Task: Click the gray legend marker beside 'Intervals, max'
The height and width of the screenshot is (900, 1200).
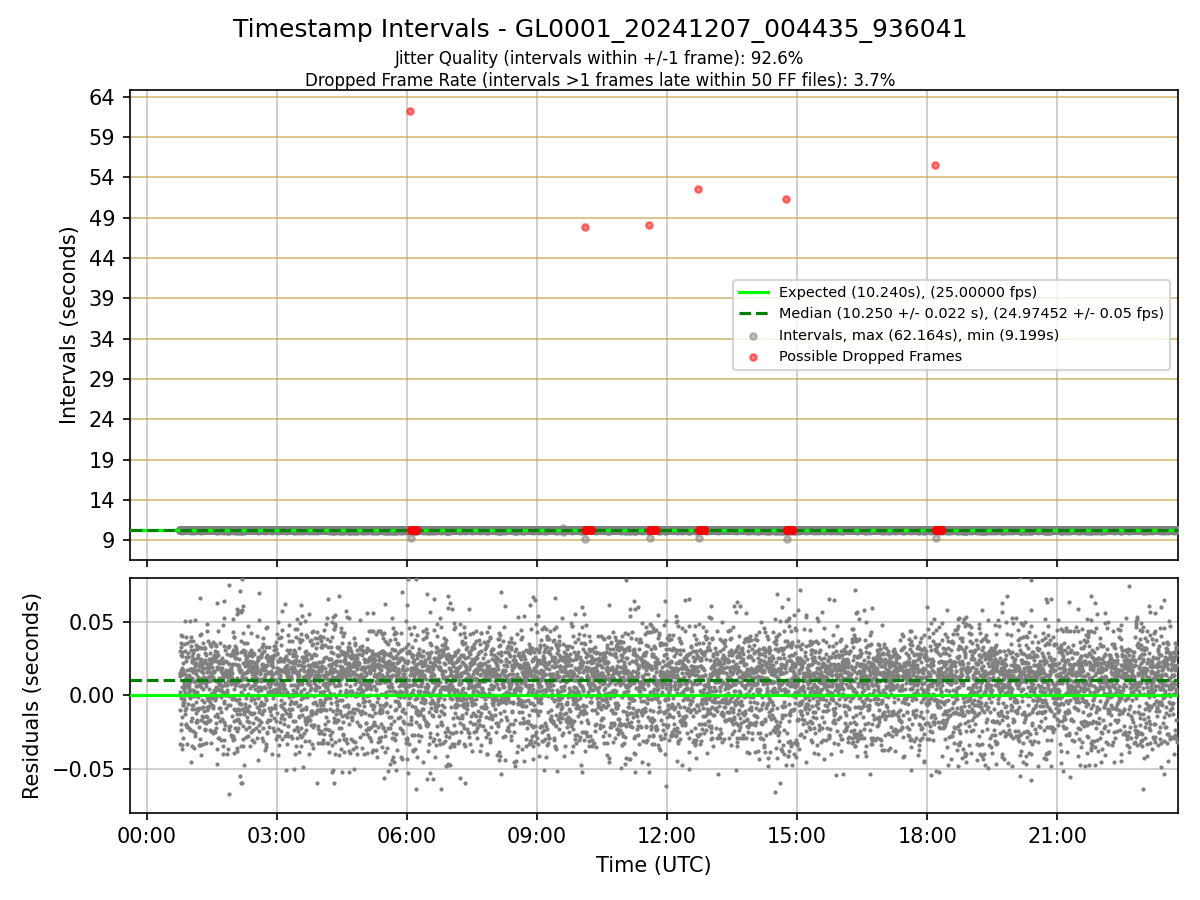Action: pyautogui.click(x=753, y=335)
